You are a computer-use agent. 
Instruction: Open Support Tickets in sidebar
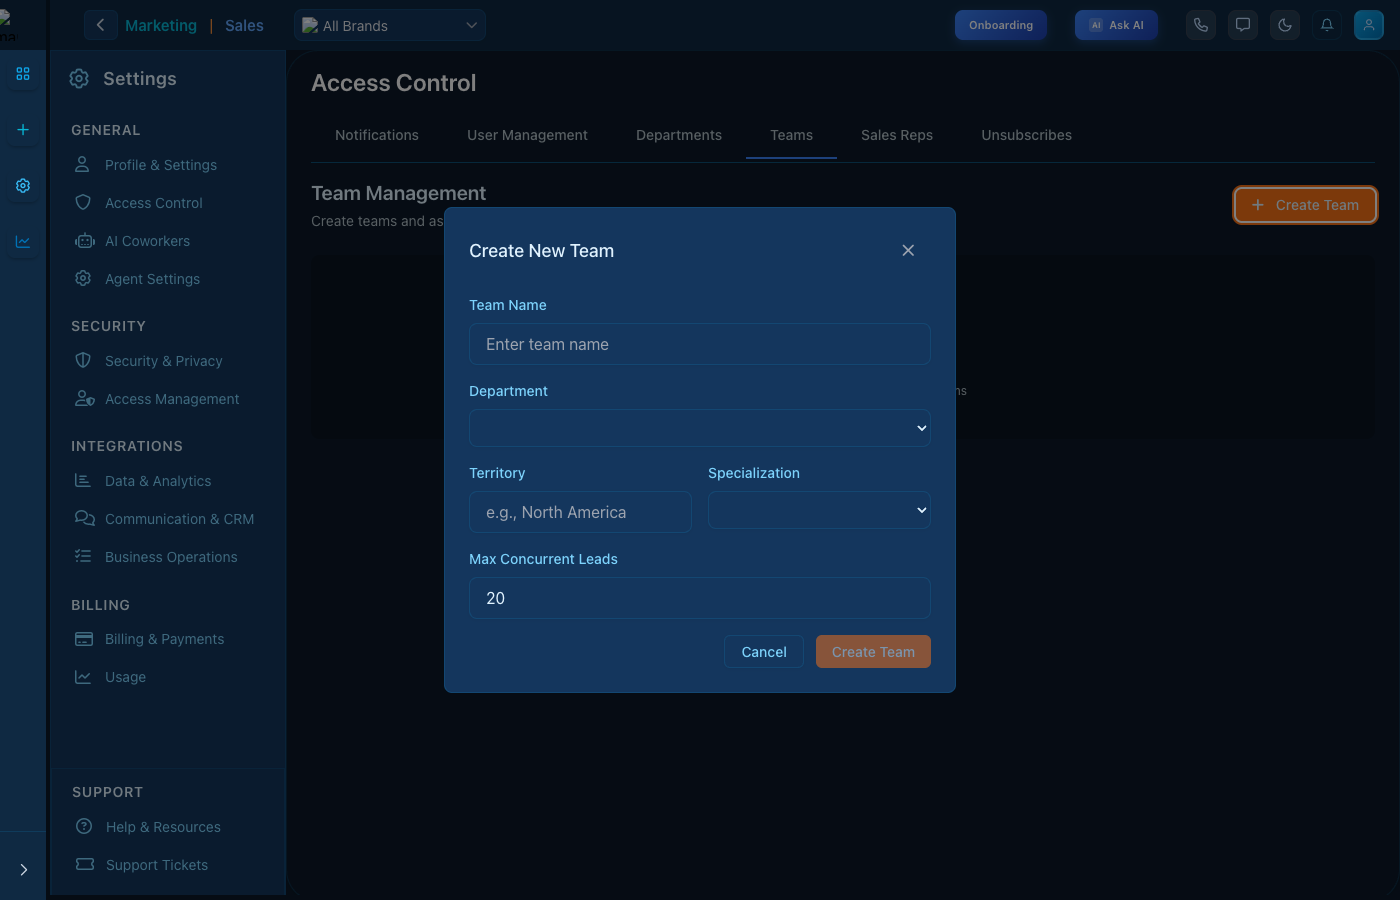click(x=157, y=865)
